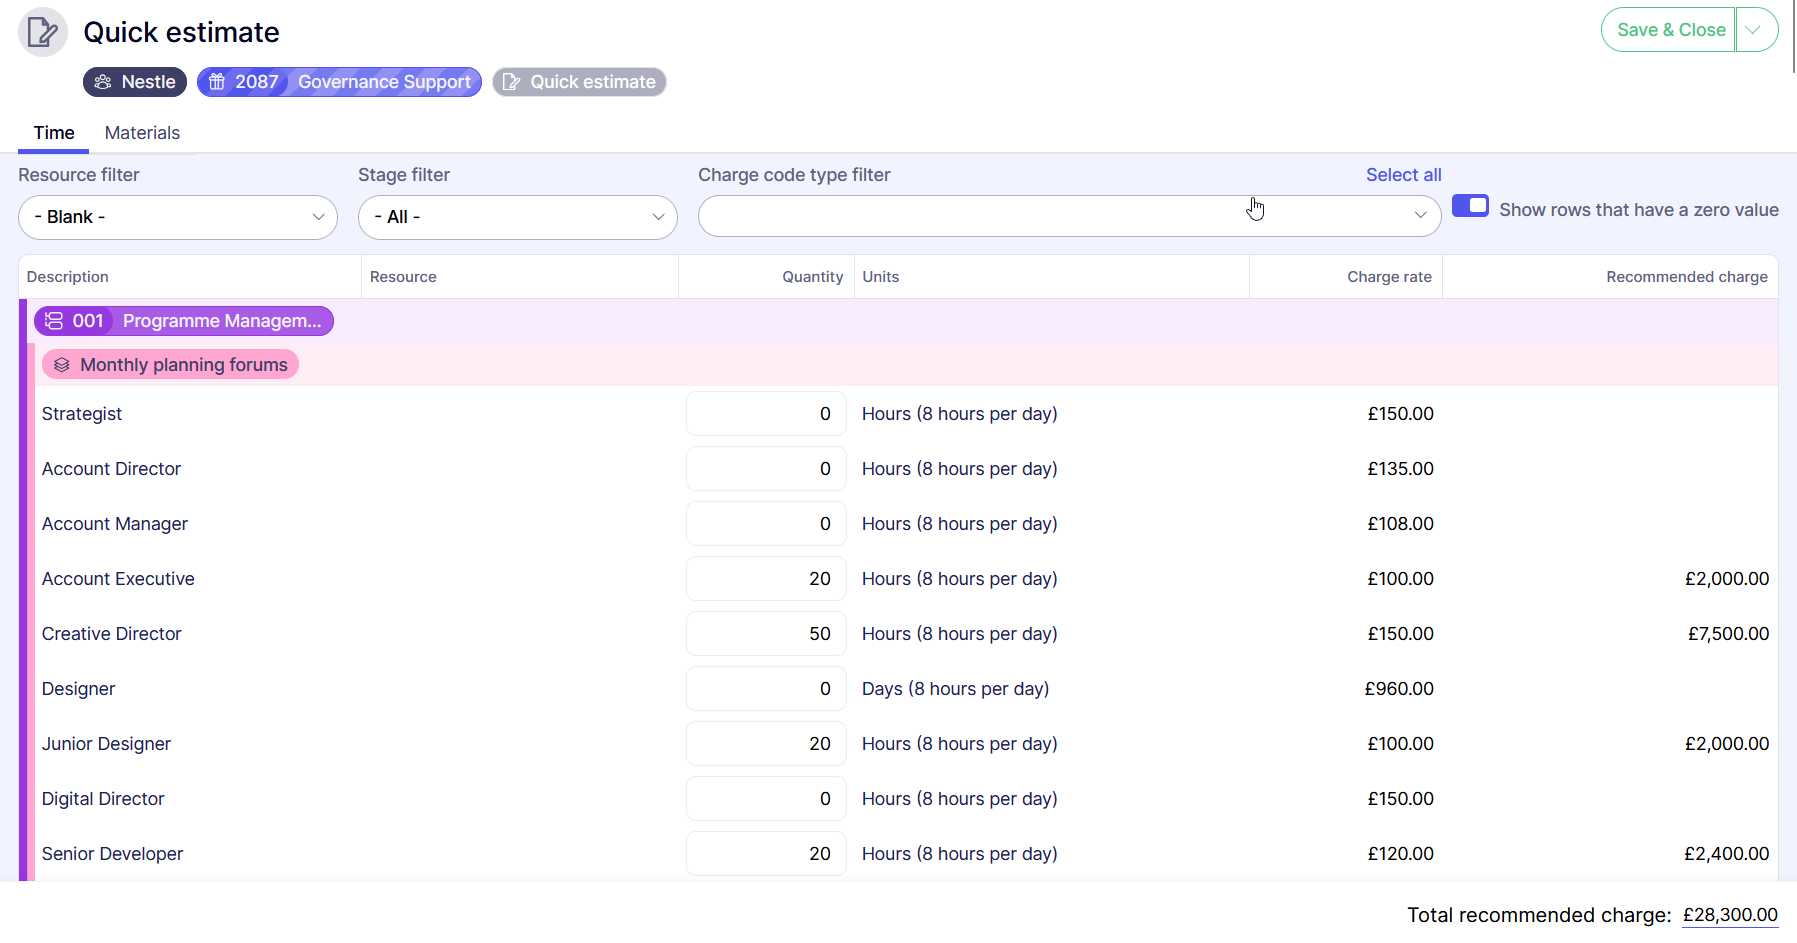Screen dimensions: 1797x943
Task: Click the Nestle client people icon
Action: point(103,82)
